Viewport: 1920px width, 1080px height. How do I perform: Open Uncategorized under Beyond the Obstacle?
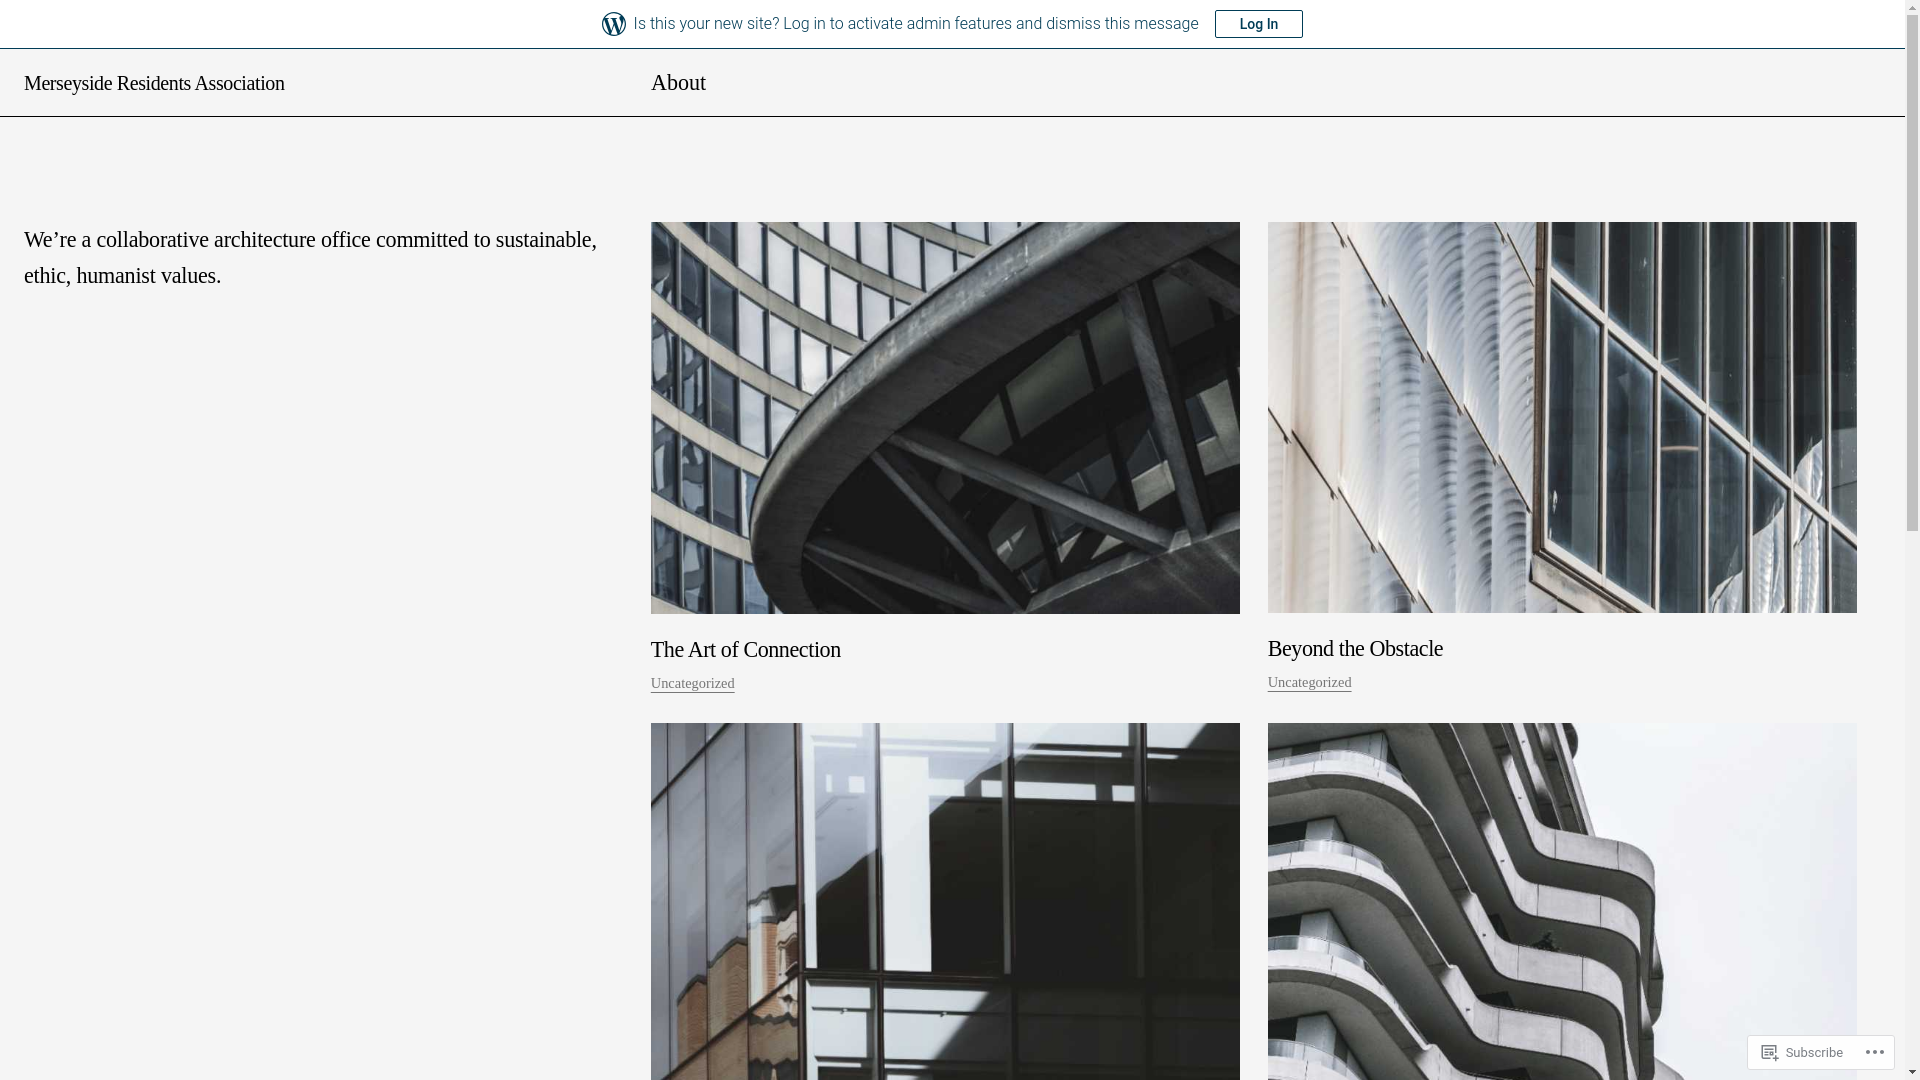click(1310, 682)
